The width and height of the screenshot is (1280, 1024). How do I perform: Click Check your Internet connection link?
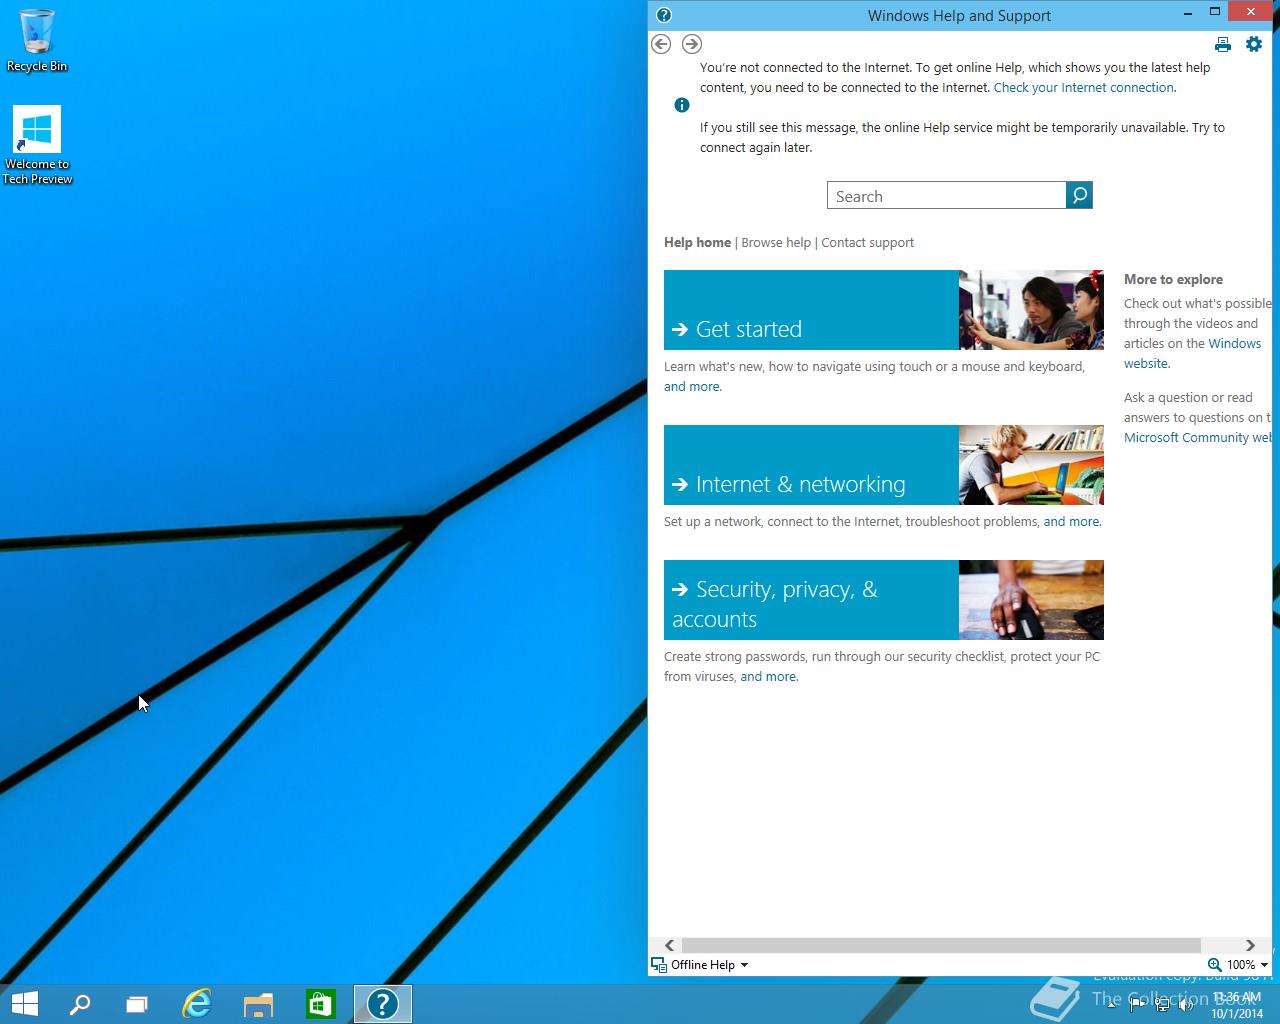pyautogui.click(x=1084, y=88)
